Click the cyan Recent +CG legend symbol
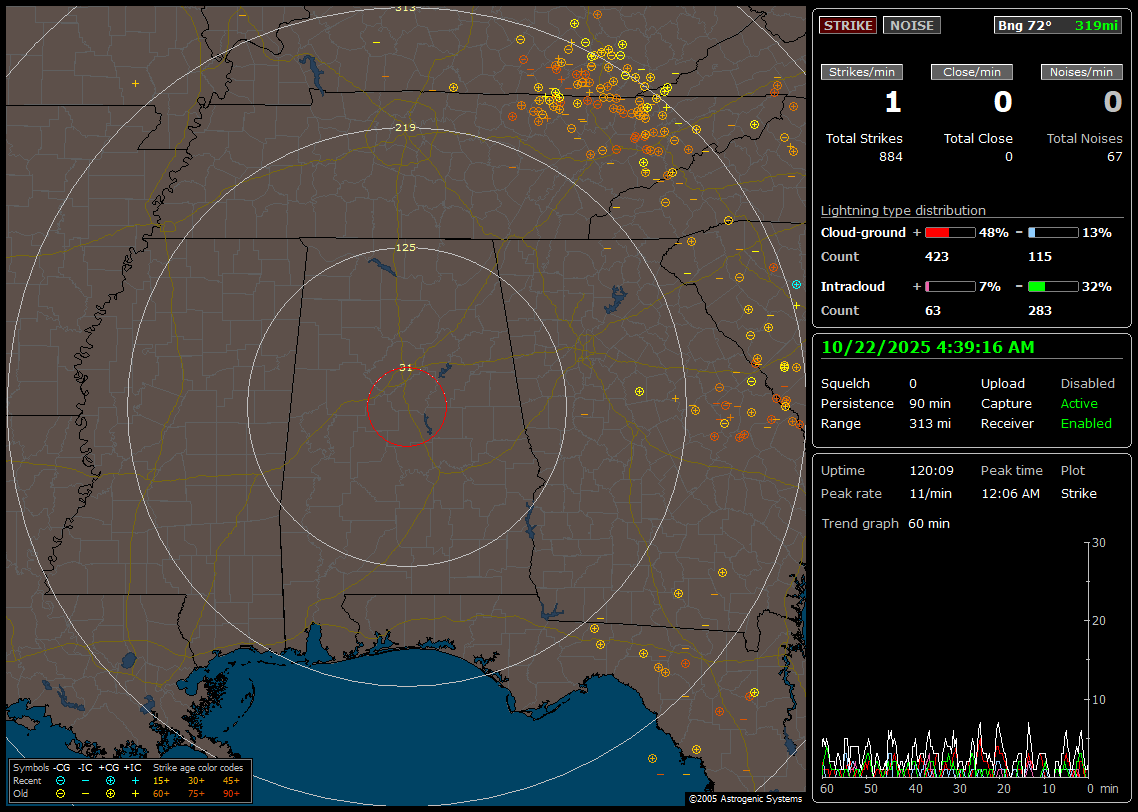1138x812 pixels. pyautogui.click(x=110, y=780)
